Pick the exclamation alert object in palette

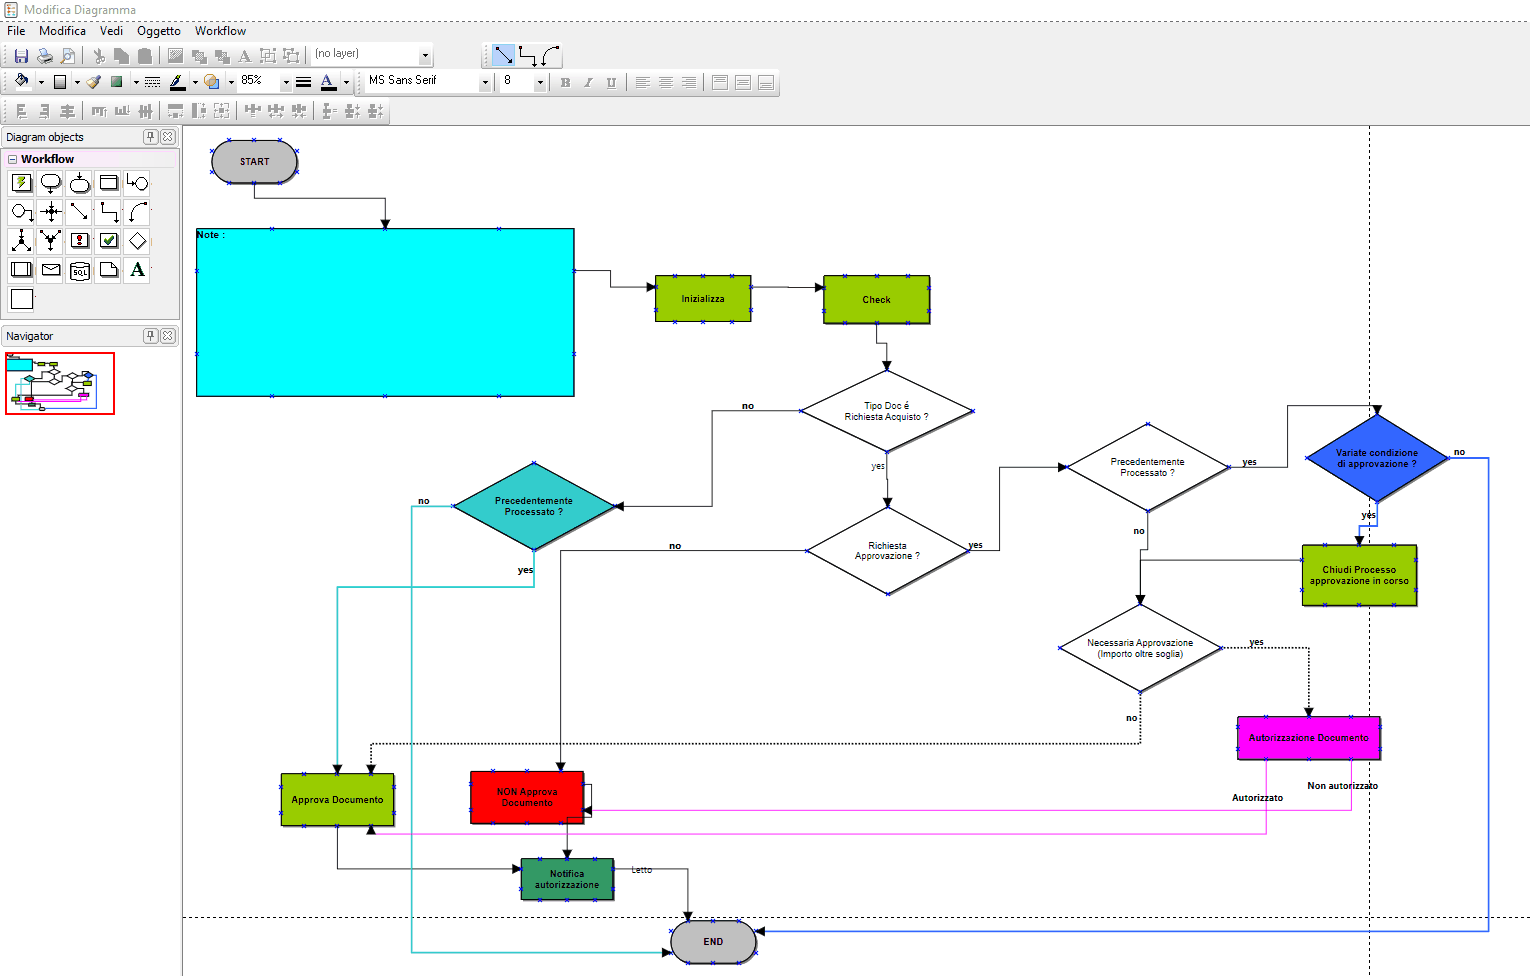point(80,240)
